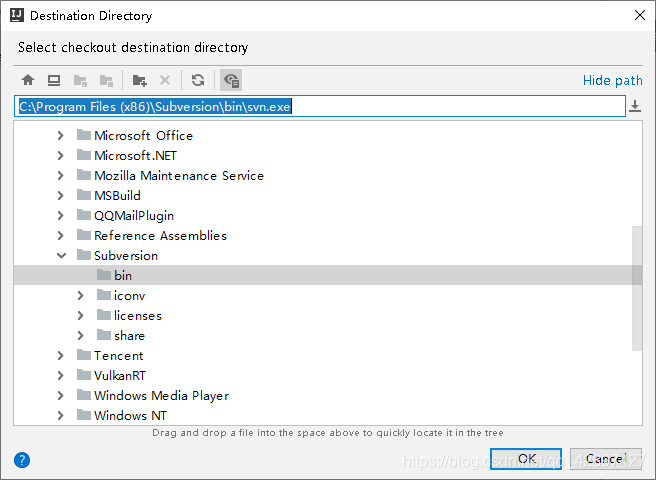656x480 pixels.
Task: Expand the iconv folder
Action: (x=81, y=295)
